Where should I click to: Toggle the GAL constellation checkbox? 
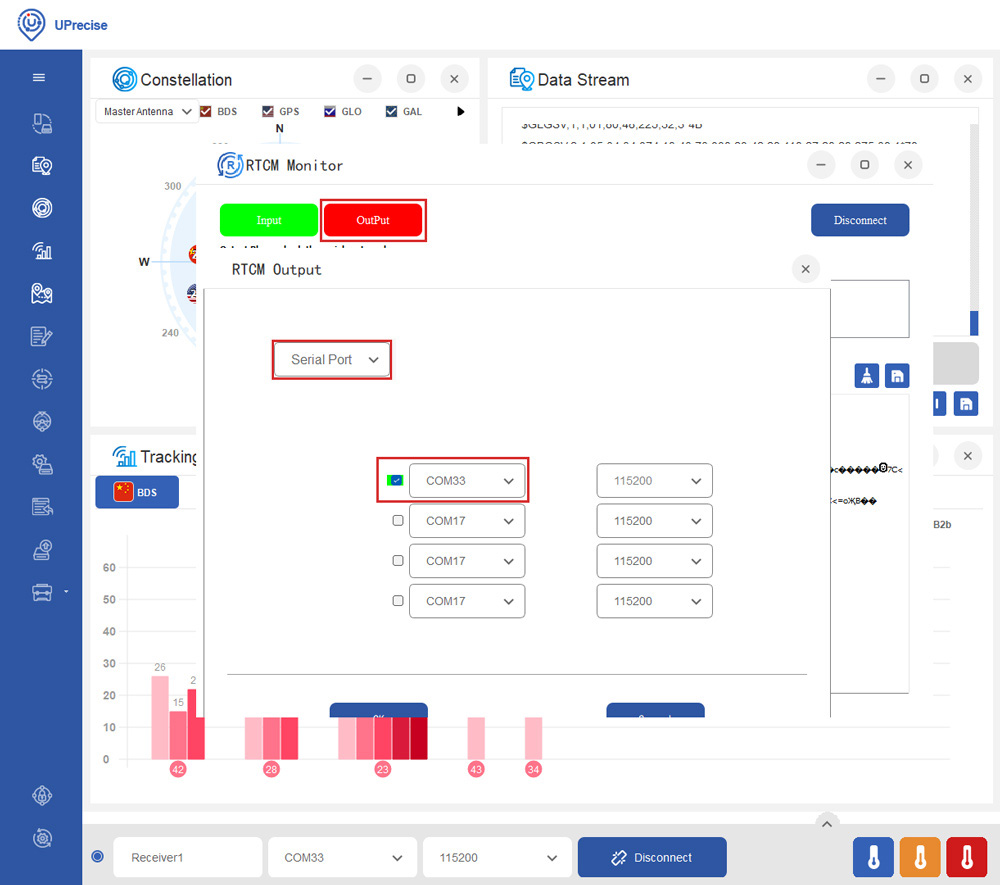[391, 112]
